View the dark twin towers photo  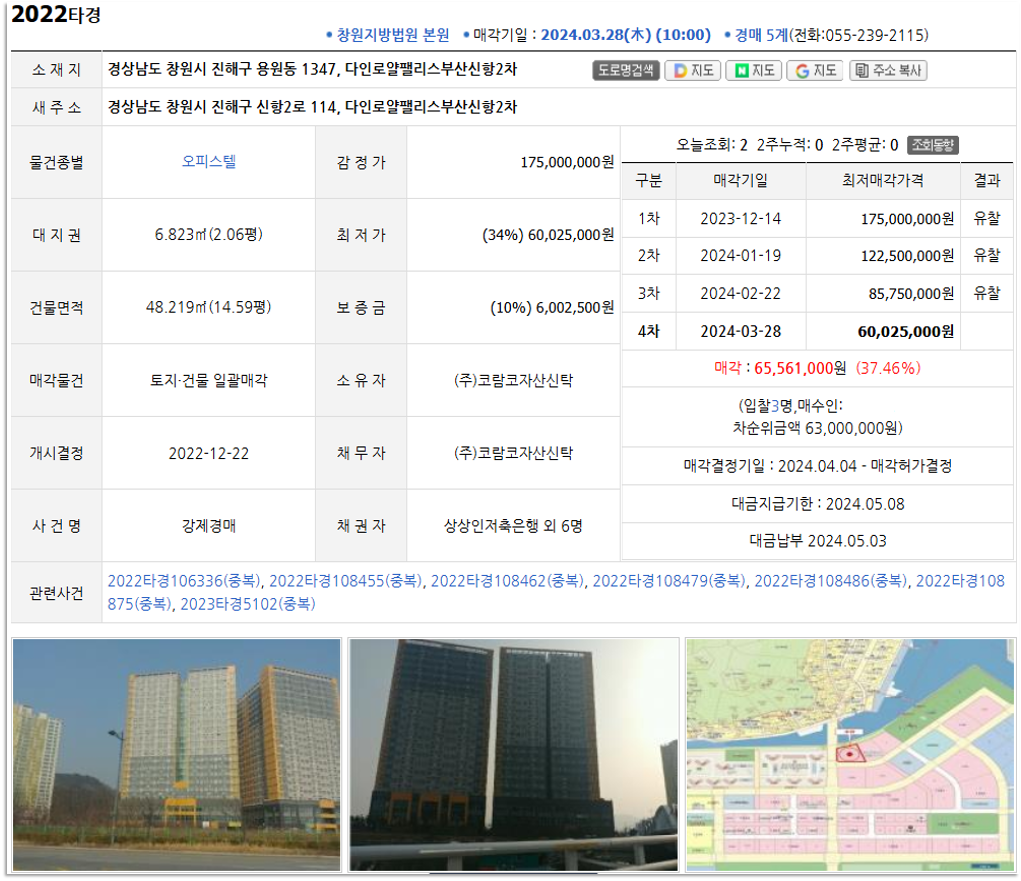click(513, 754)
